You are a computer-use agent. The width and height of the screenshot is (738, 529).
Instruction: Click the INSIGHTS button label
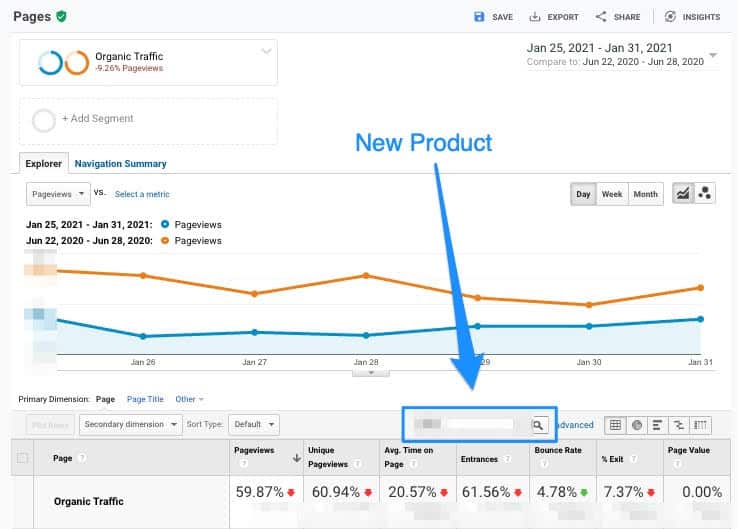701,17
